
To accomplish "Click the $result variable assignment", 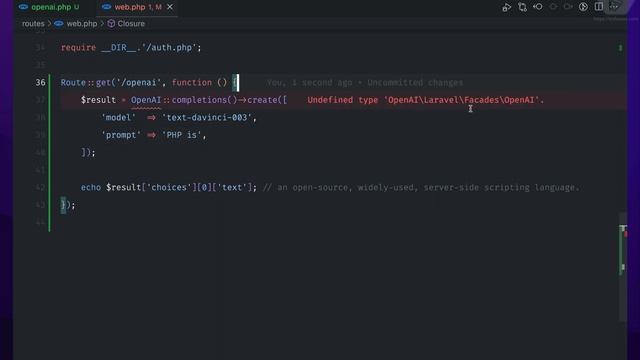I will point(98,100).
